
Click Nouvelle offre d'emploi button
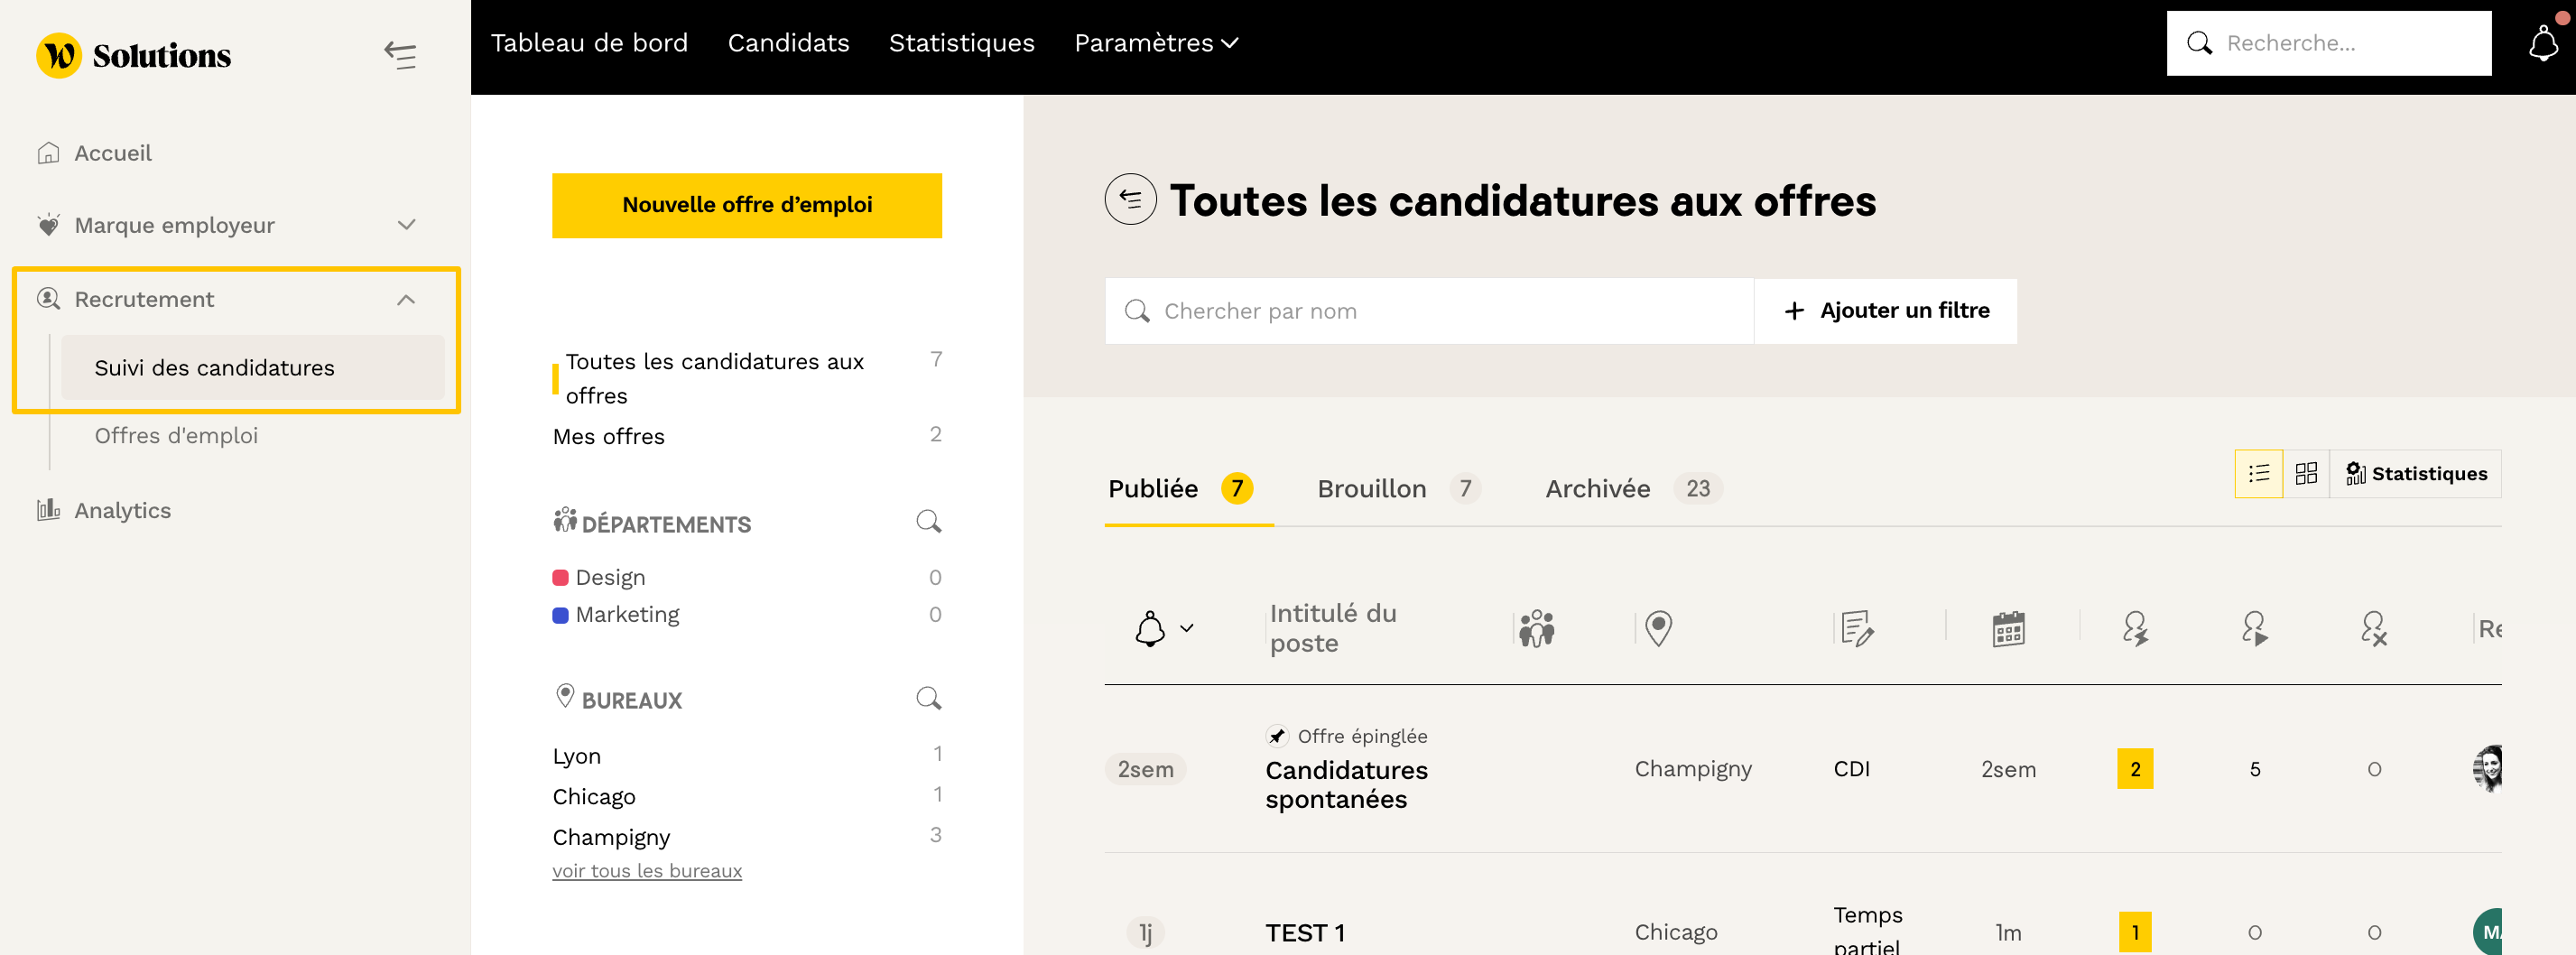[746, 205]
